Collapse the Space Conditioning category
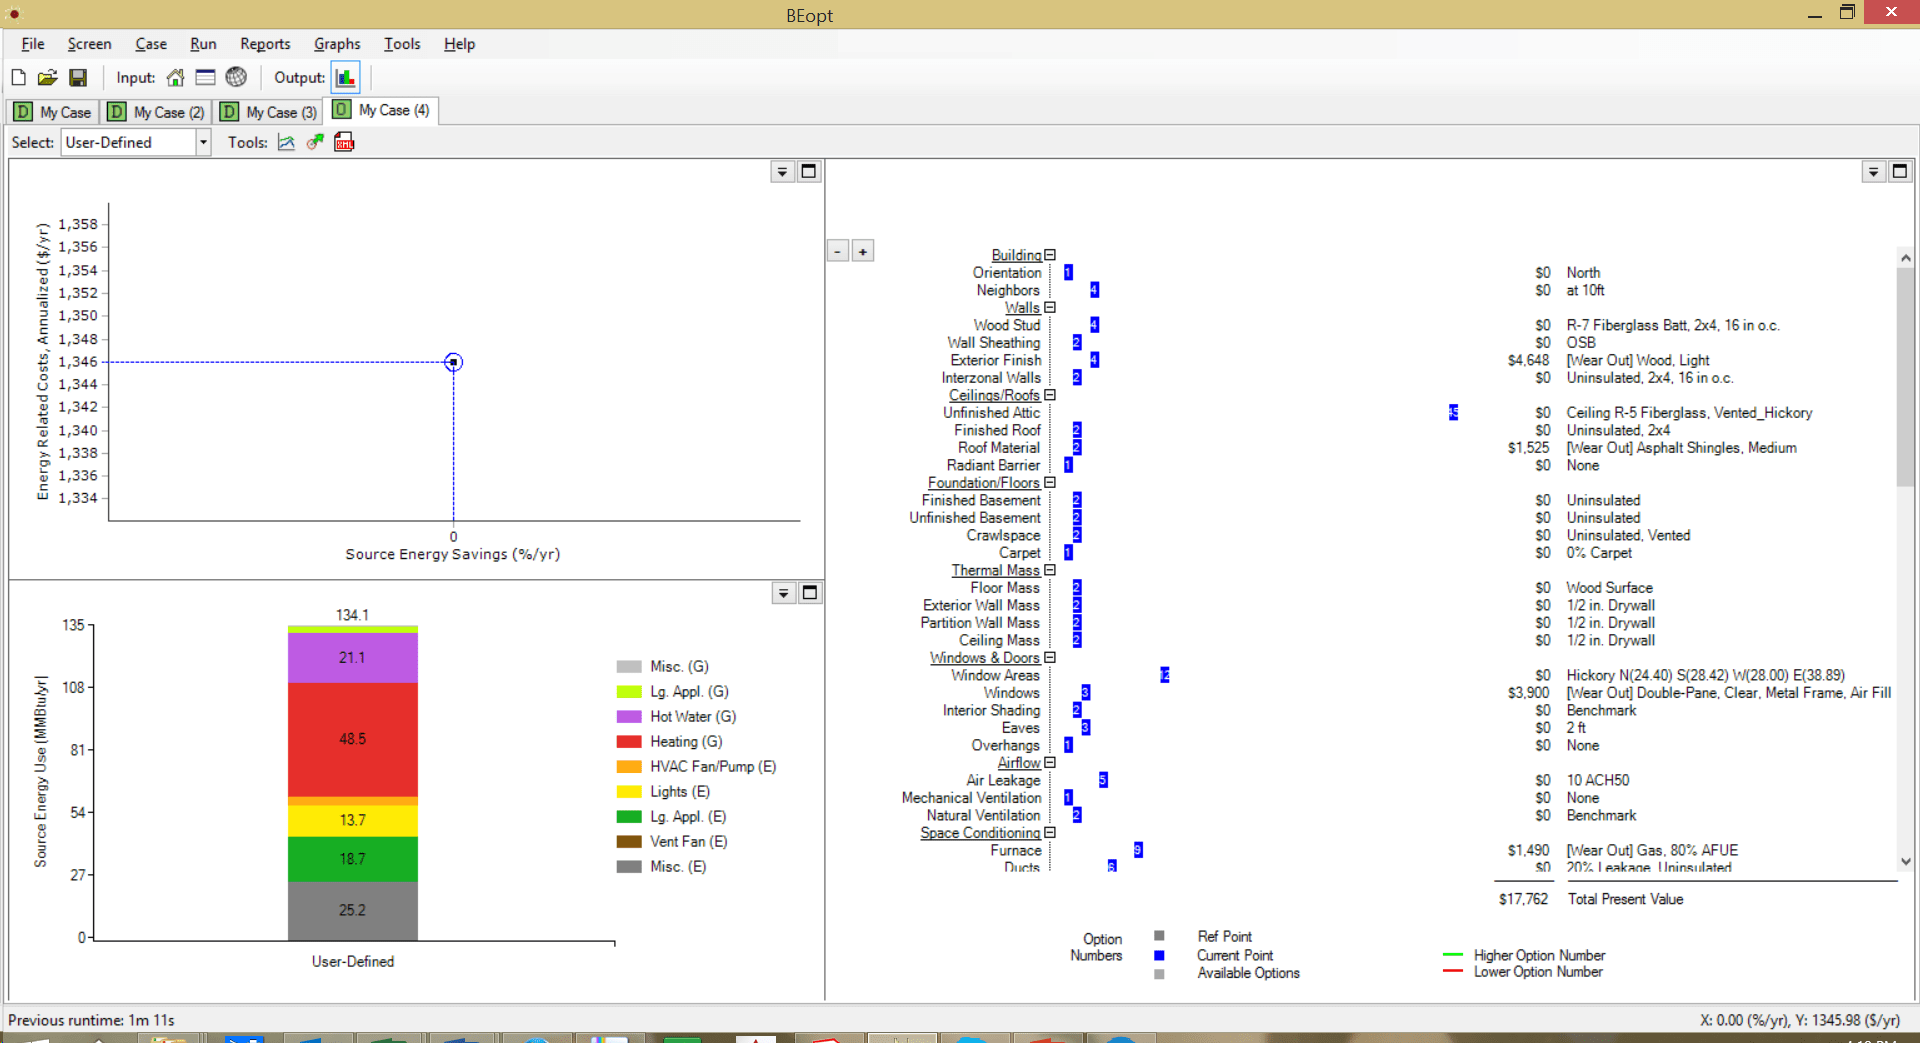 (1050, 832)
